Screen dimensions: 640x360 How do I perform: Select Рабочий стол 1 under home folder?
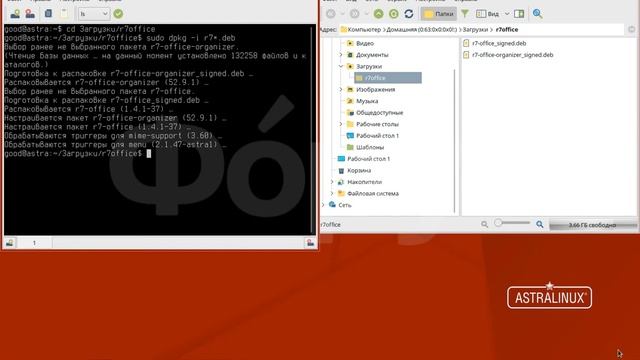click(x=377, y=136)
